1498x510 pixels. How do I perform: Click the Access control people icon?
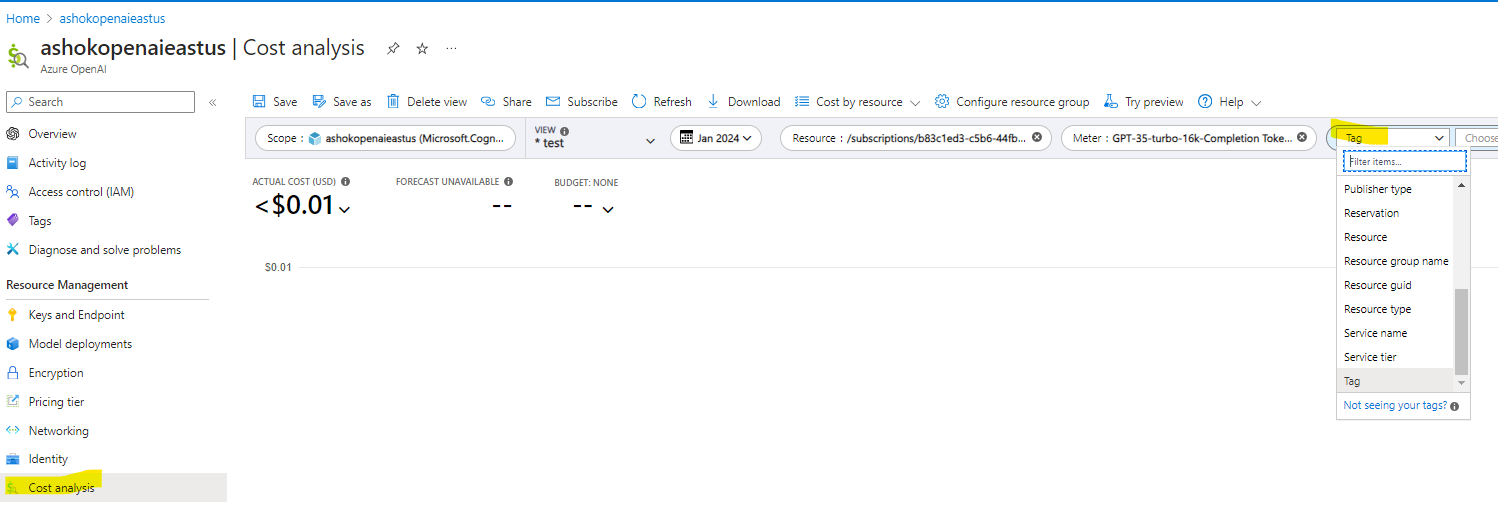tap(13, 192)
